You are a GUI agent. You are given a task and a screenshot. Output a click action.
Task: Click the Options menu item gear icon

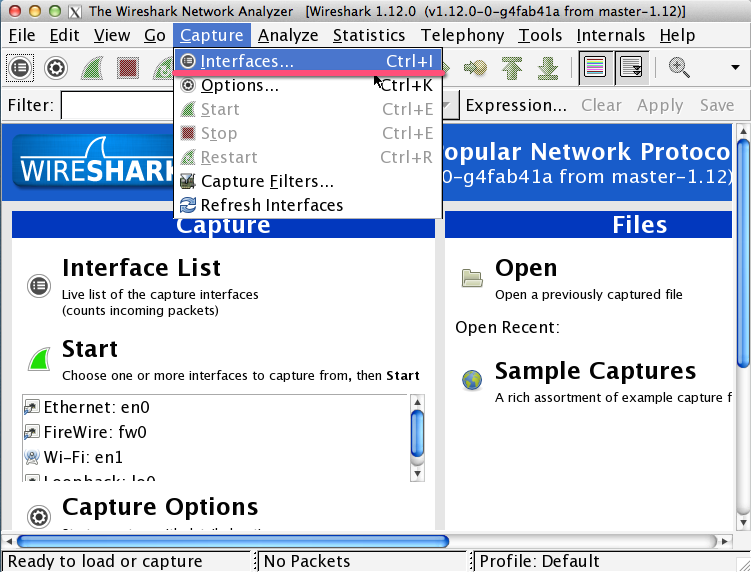tap(188, 85)
